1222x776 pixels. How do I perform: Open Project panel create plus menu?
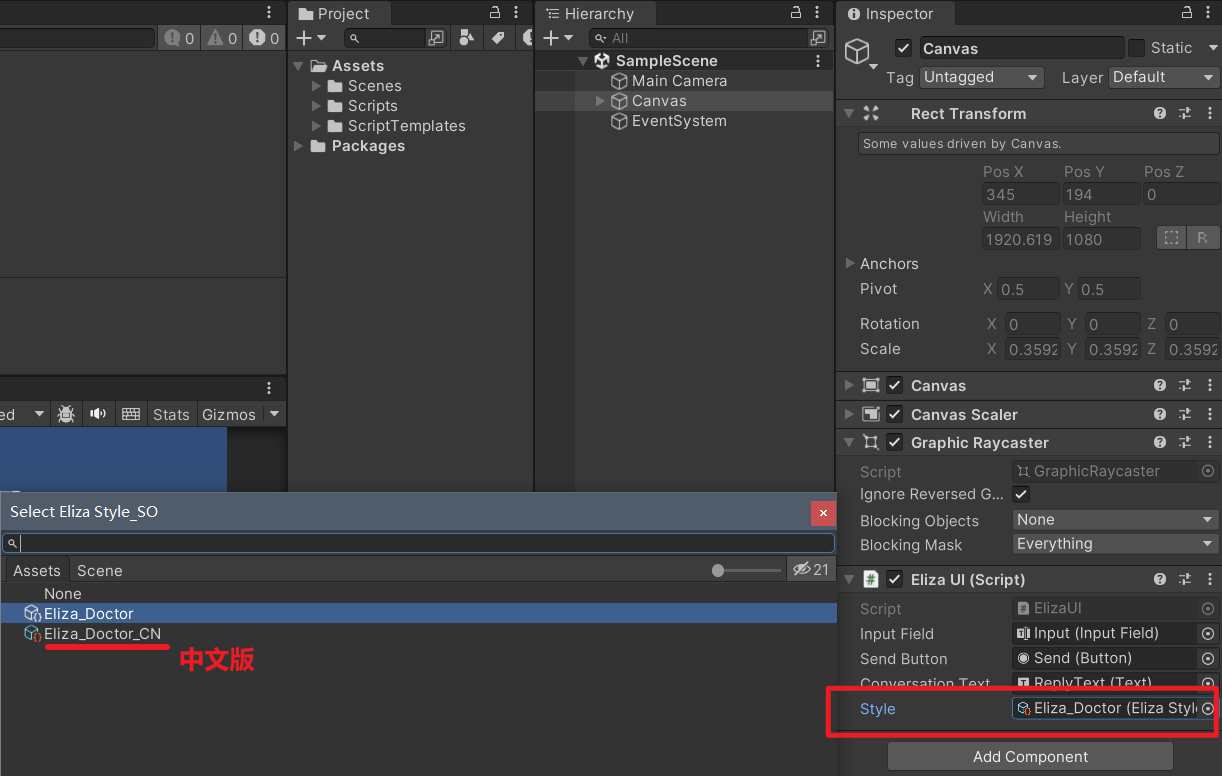tap(311, 38)
